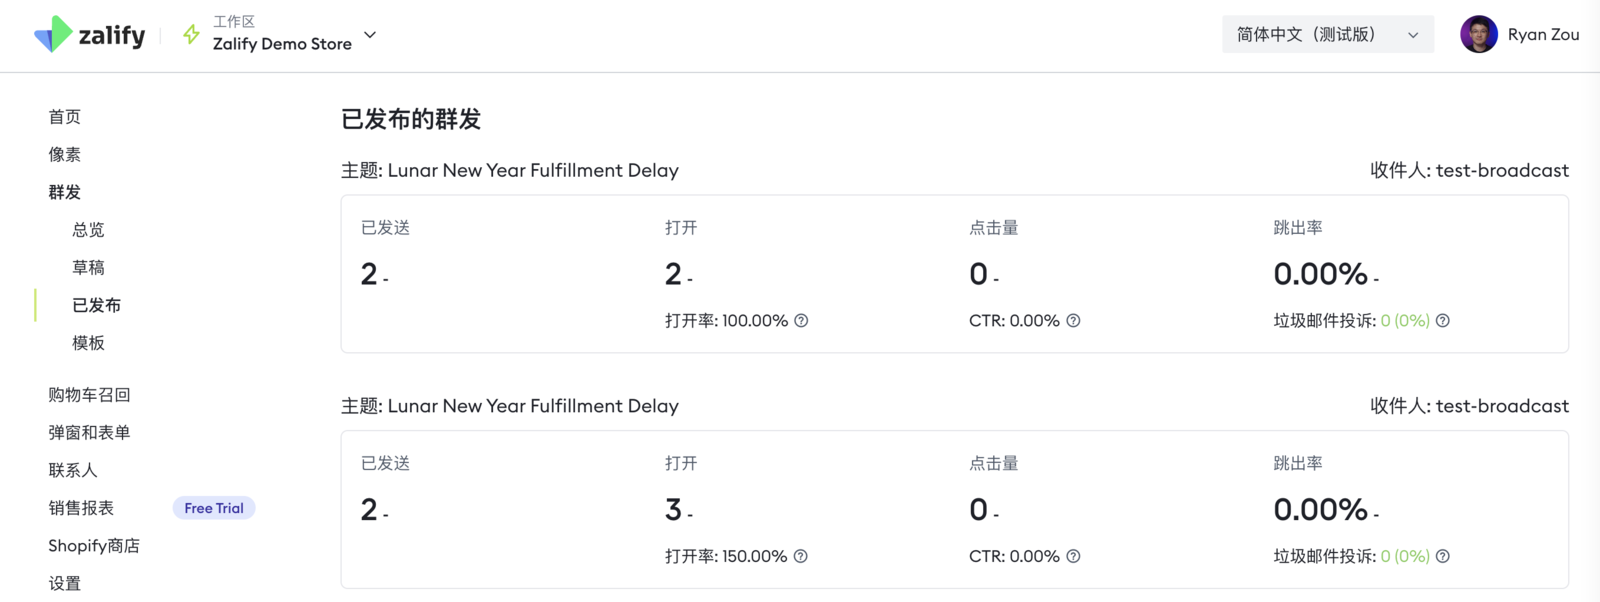Open 设置 from the sidebar

click(x=65, y=584)
